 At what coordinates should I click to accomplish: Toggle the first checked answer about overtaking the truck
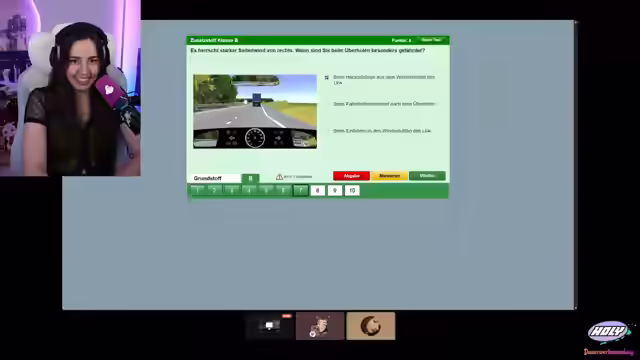[x=327, y=78]
